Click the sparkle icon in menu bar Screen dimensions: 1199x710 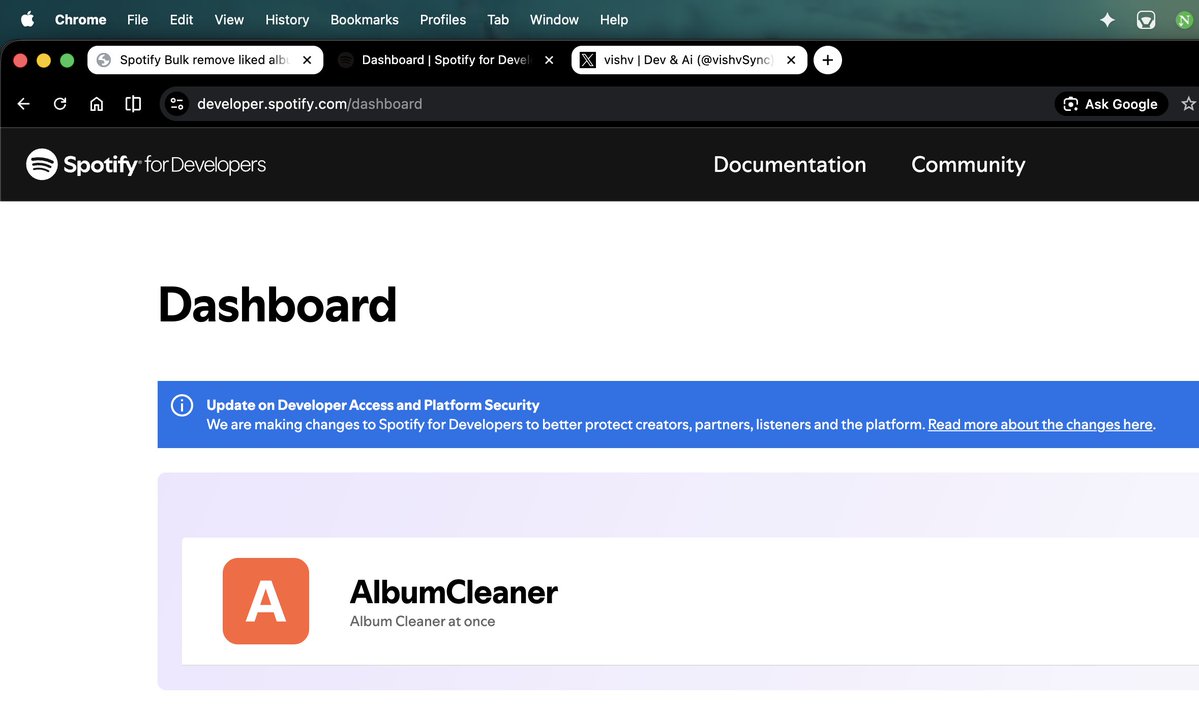tap(1106, 20)
